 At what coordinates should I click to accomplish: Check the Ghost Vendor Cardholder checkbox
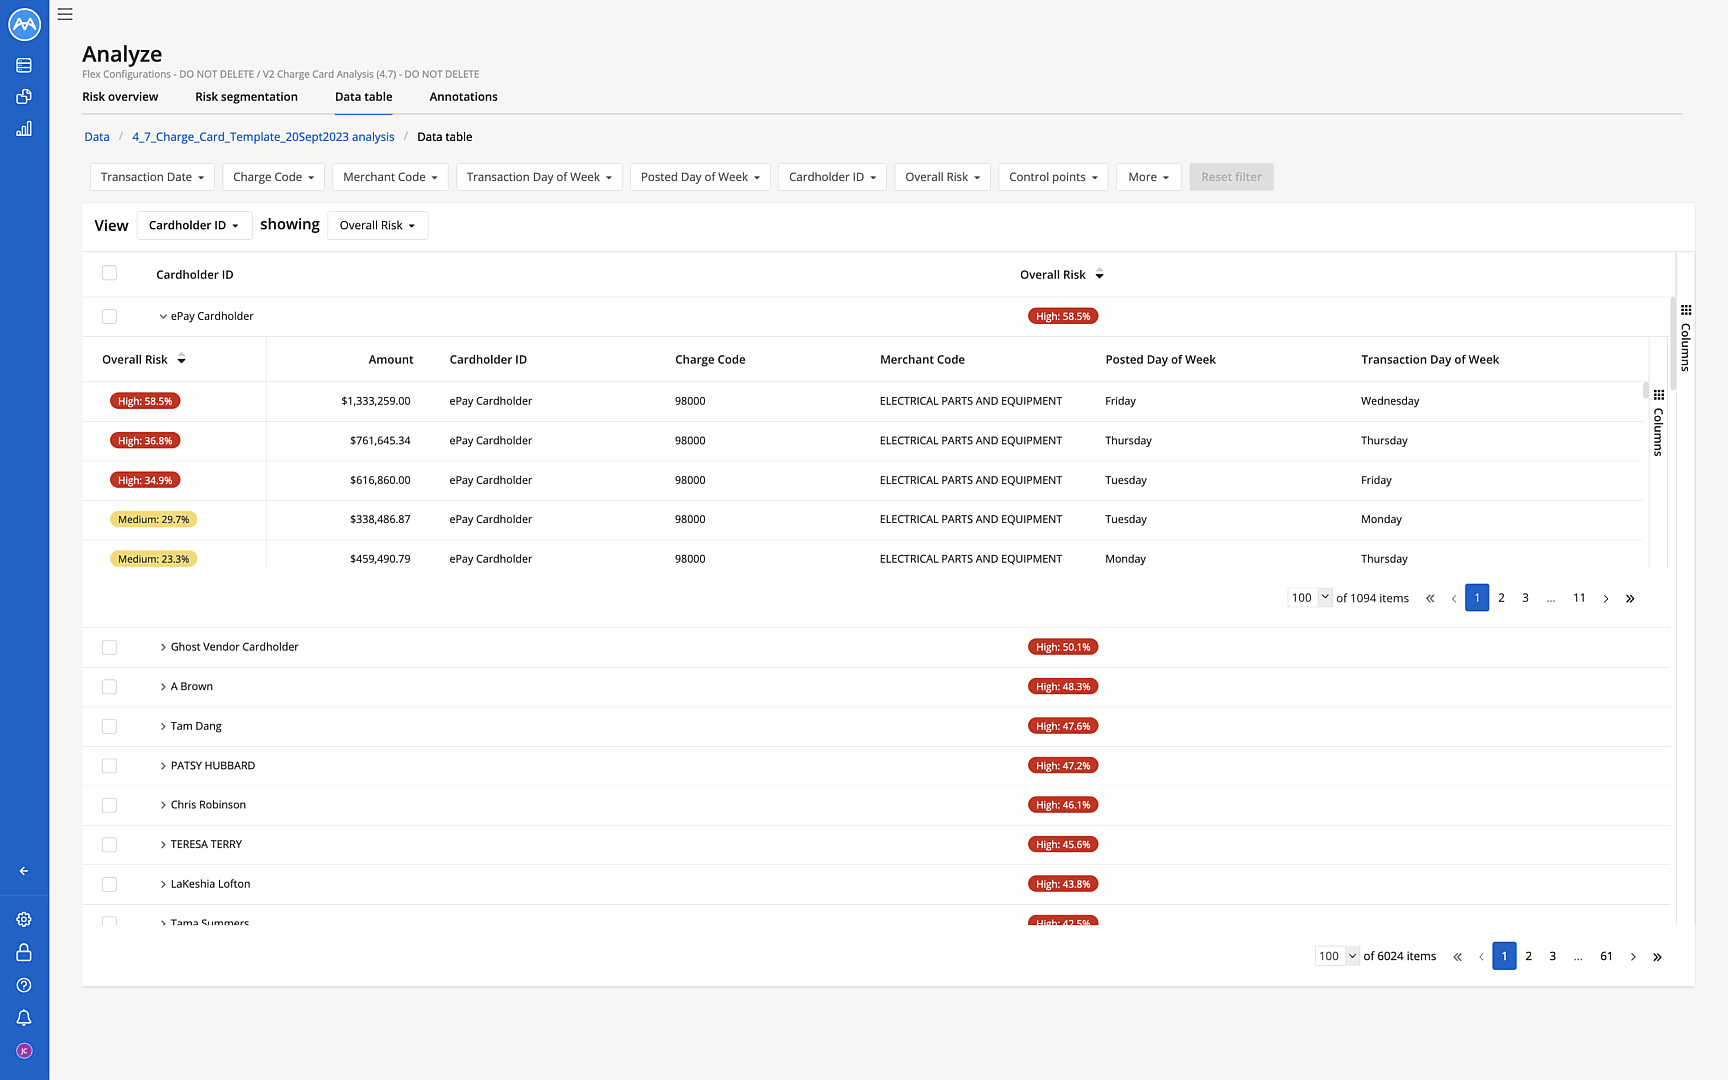coord(109,647)
